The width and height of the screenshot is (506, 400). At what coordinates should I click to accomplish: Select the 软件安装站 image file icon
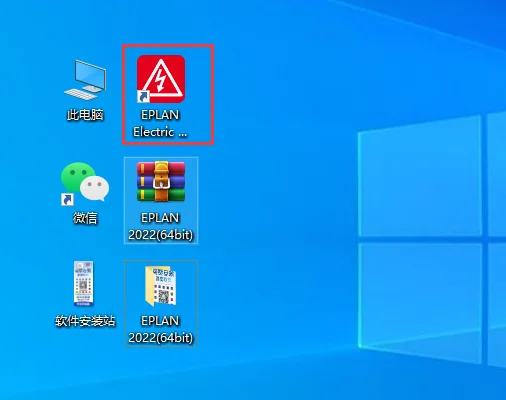(84, 284)
